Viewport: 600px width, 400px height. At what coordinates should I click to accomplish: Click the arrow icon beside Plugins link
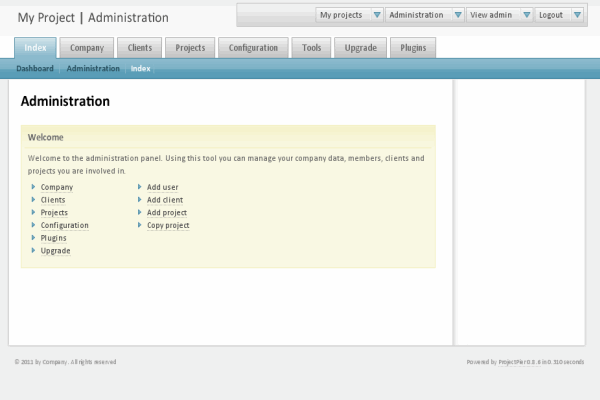point(33,238)
